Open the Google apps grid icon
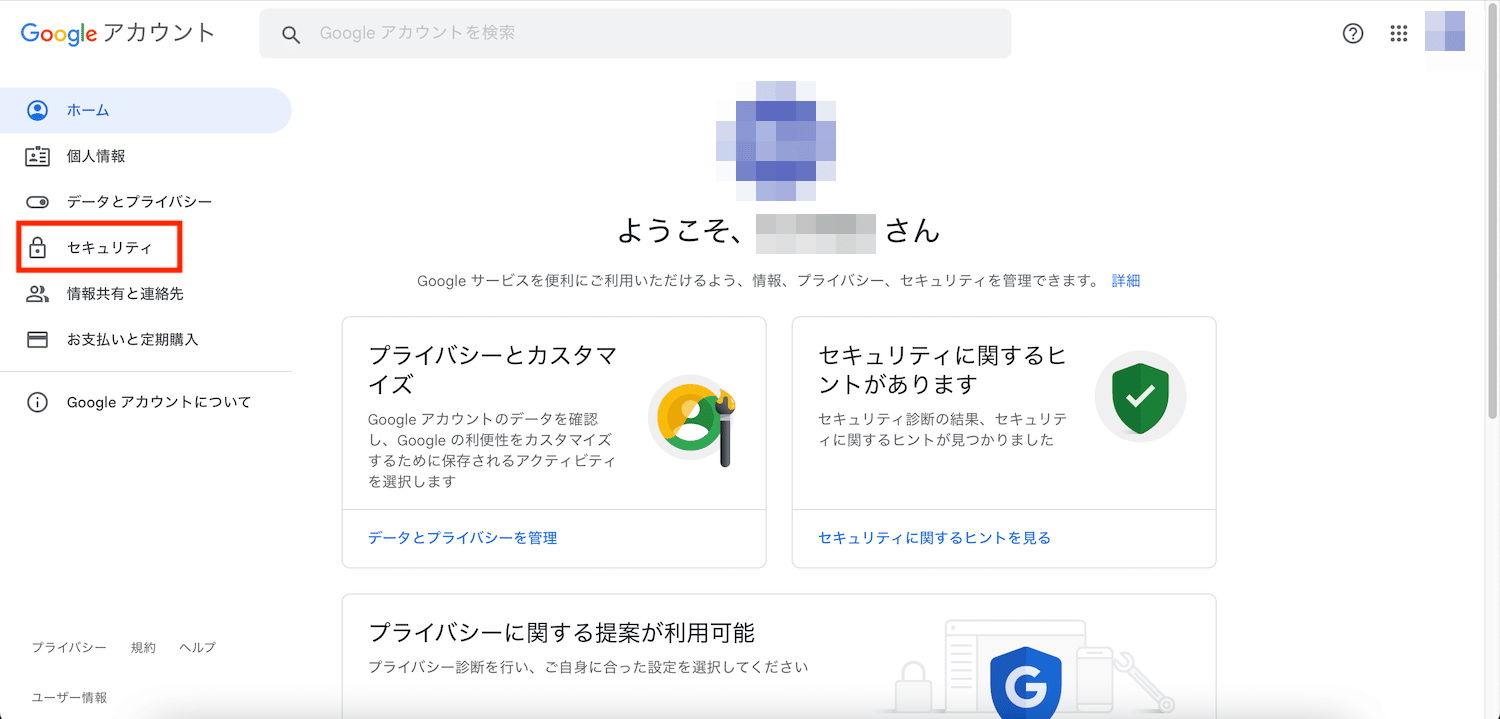This screenshot has height=719, width=1500. click(1399, 33)
